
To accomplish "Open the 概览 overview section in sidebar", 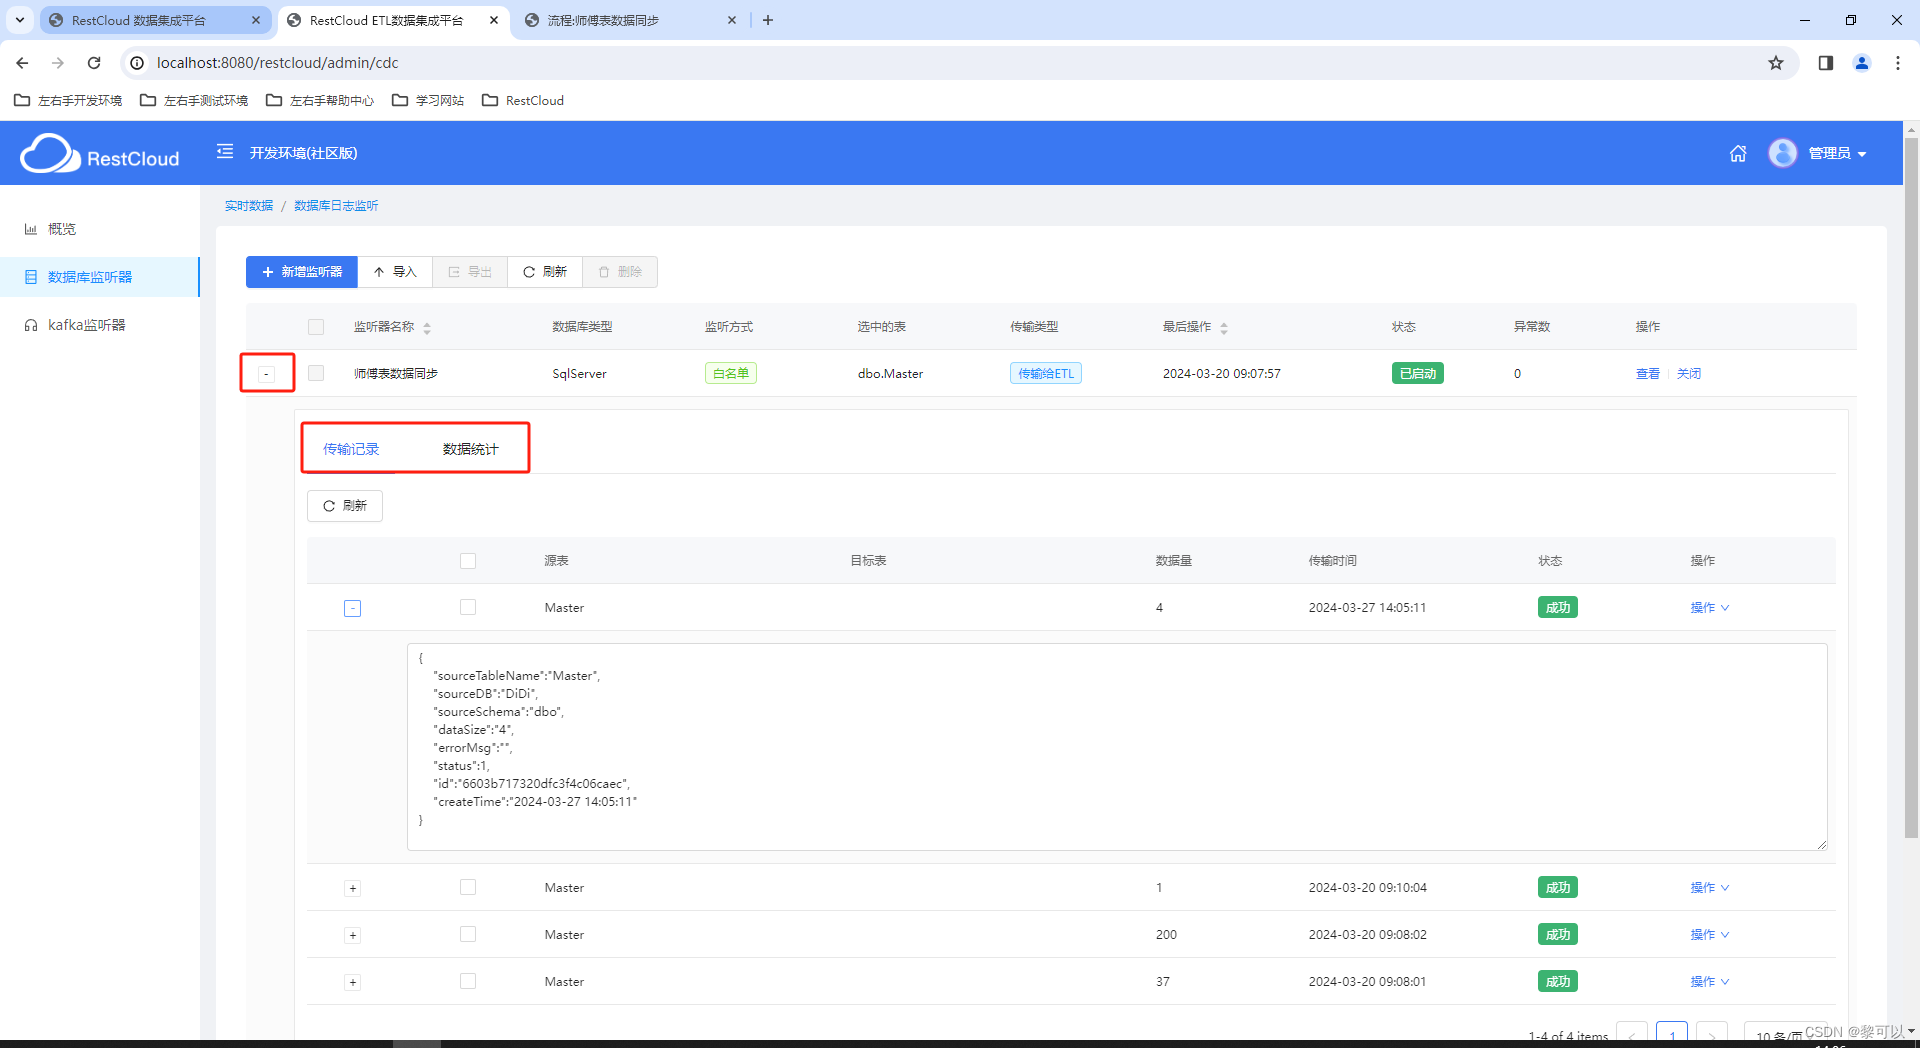I will [x=60, y=228].
